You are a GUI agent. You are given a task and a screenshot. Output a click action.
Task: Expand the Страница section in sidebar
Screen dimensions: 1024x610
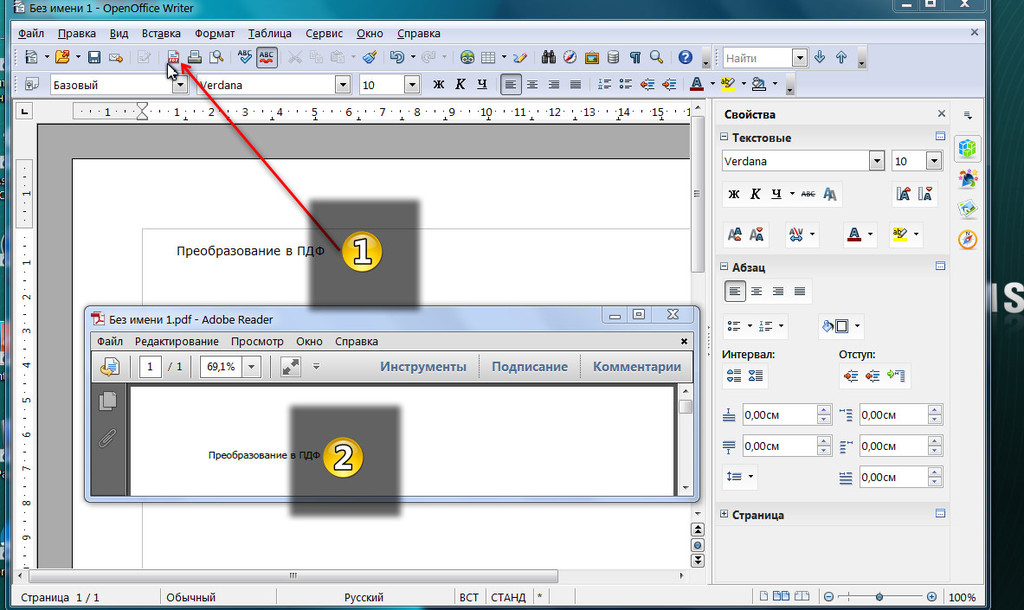coord(724,514)
